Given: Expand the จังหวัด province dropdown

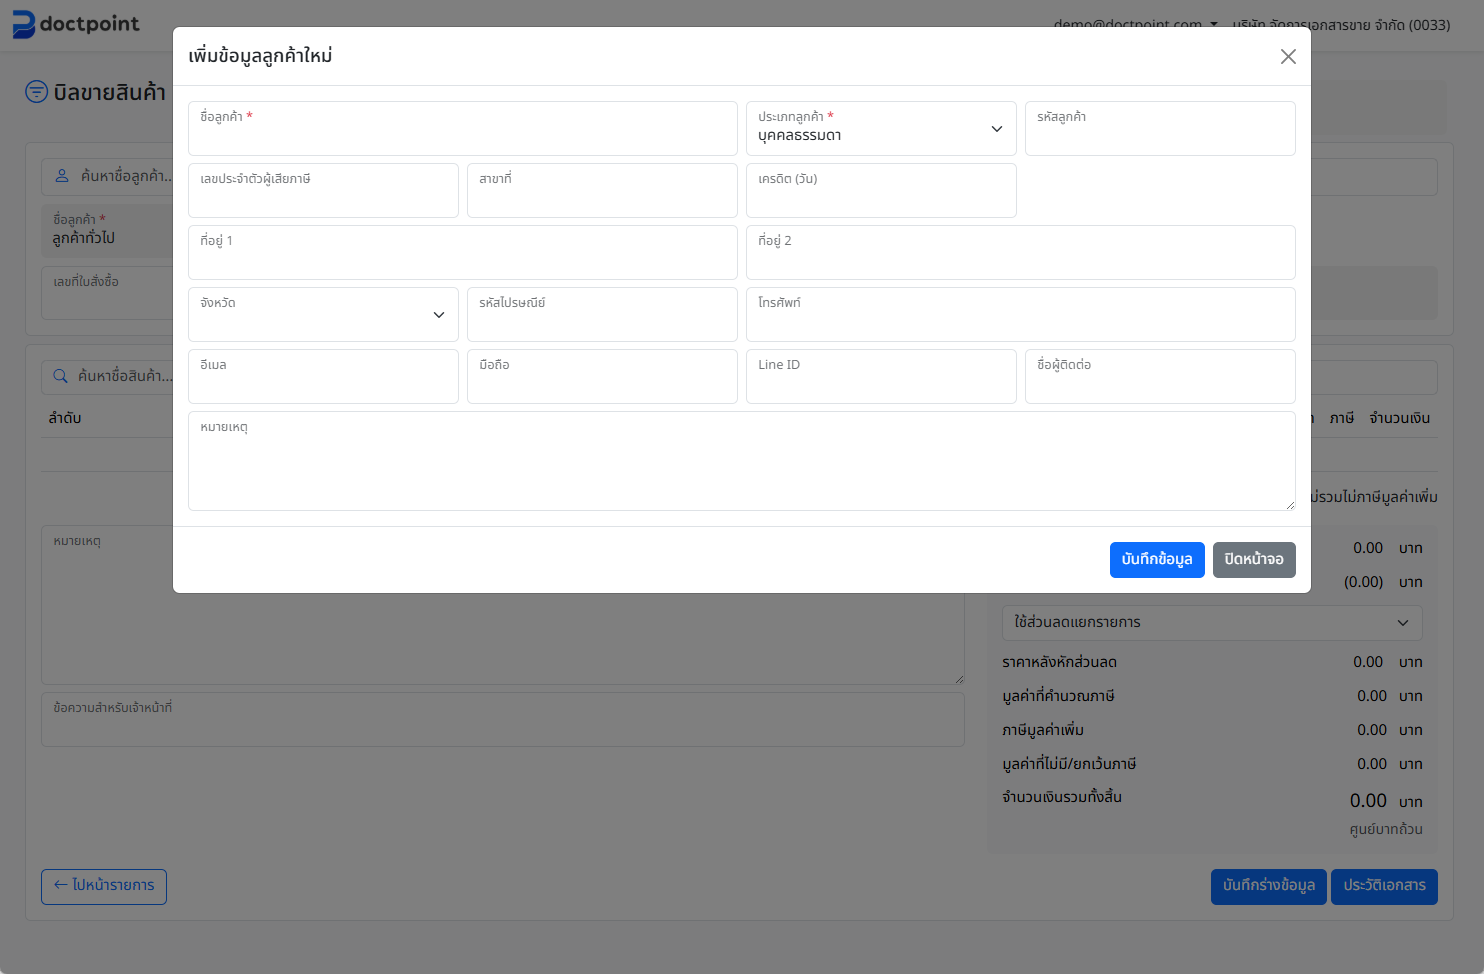Looking at the screenshot, I should (x=323, y=315).
